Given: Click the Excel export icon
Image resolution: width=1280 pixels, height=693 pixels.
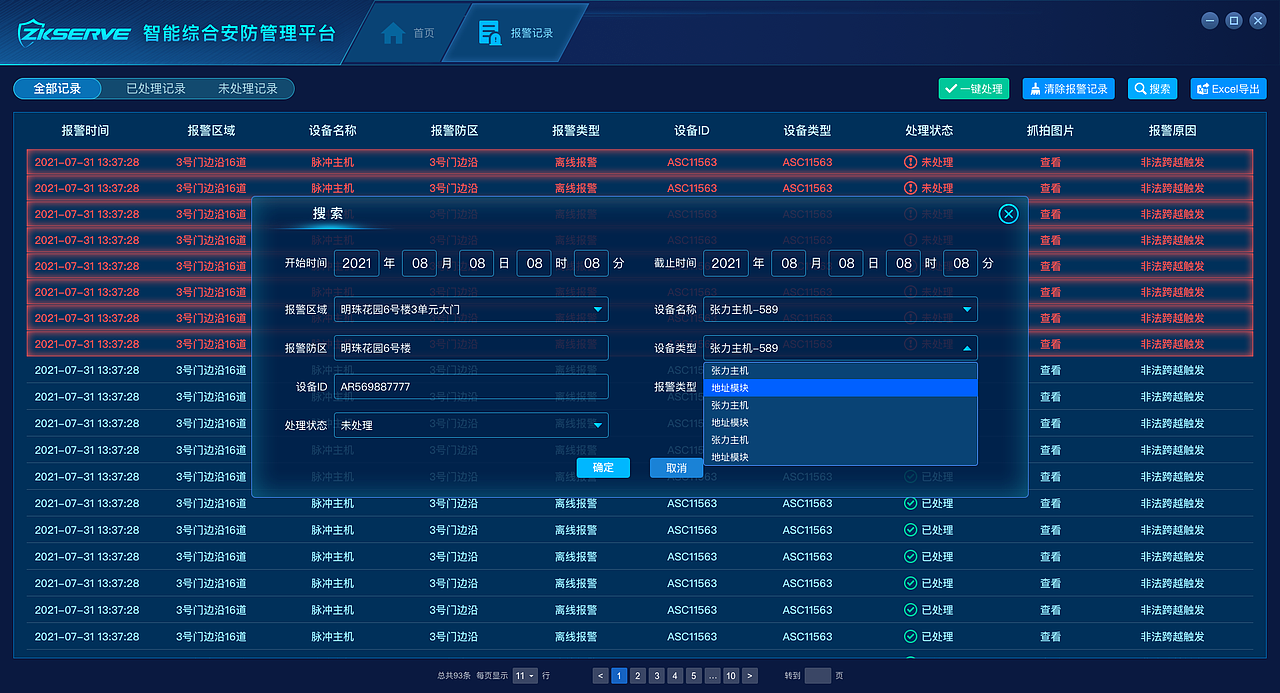Looking at the screenshot, I should [1201, 88].
